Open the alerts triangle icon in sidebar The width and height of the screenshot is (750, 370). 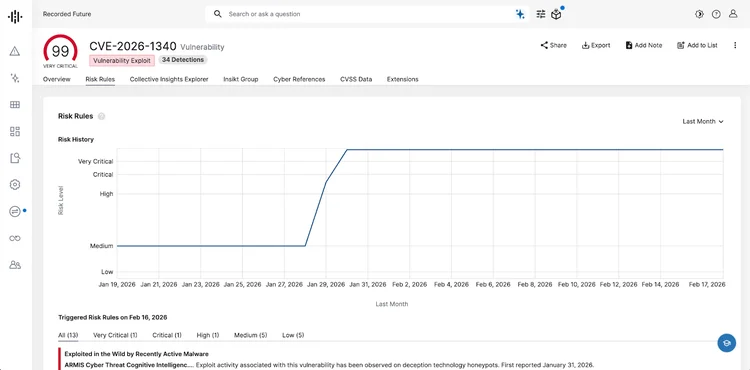tap(15, 51)
